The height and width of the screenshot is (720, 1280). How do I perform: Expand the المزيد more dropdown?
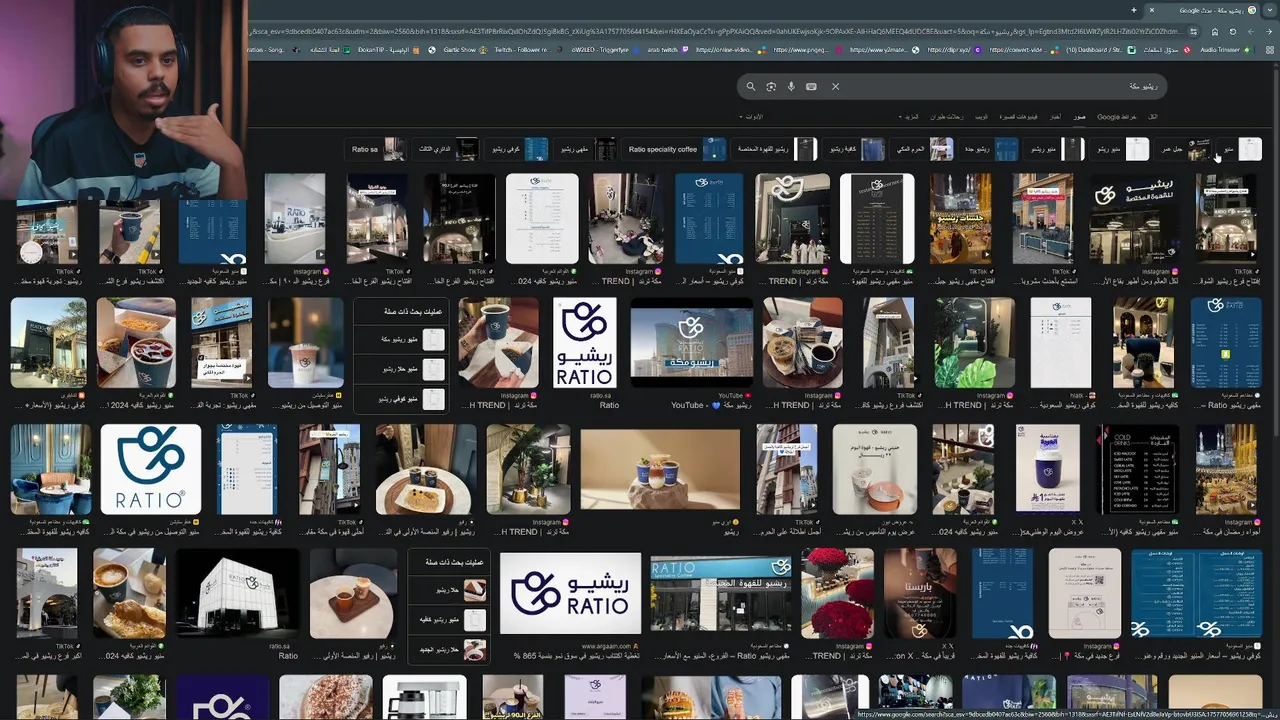(x=910, y=117)
